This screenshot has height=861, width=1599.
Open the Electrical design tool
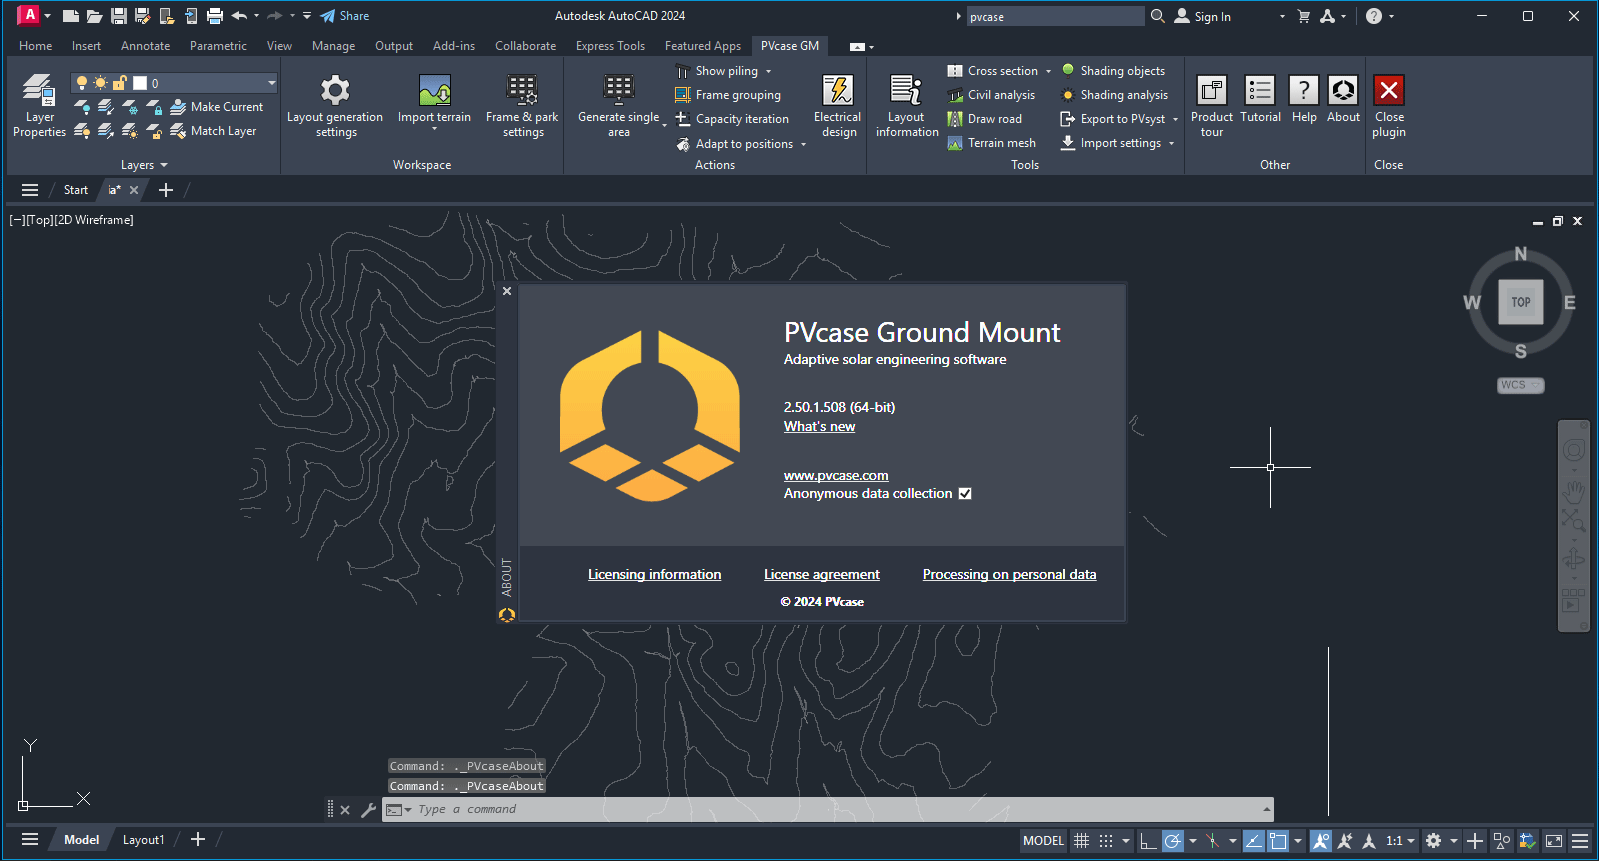pos(838,106)
